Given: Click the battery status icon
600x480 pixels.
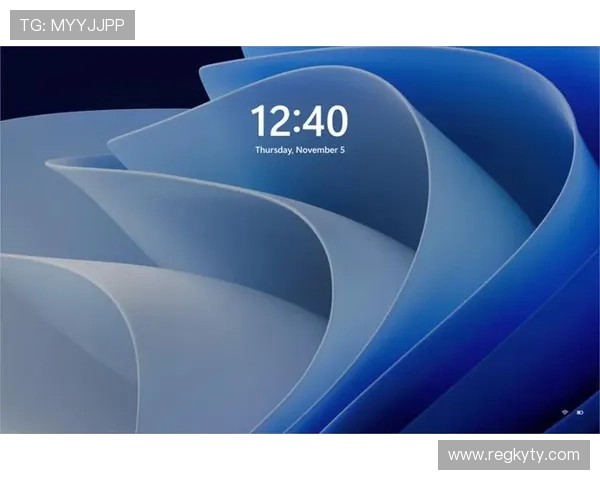Looking at the screenshot, I should pyautogui.click(x=579, y=412).
